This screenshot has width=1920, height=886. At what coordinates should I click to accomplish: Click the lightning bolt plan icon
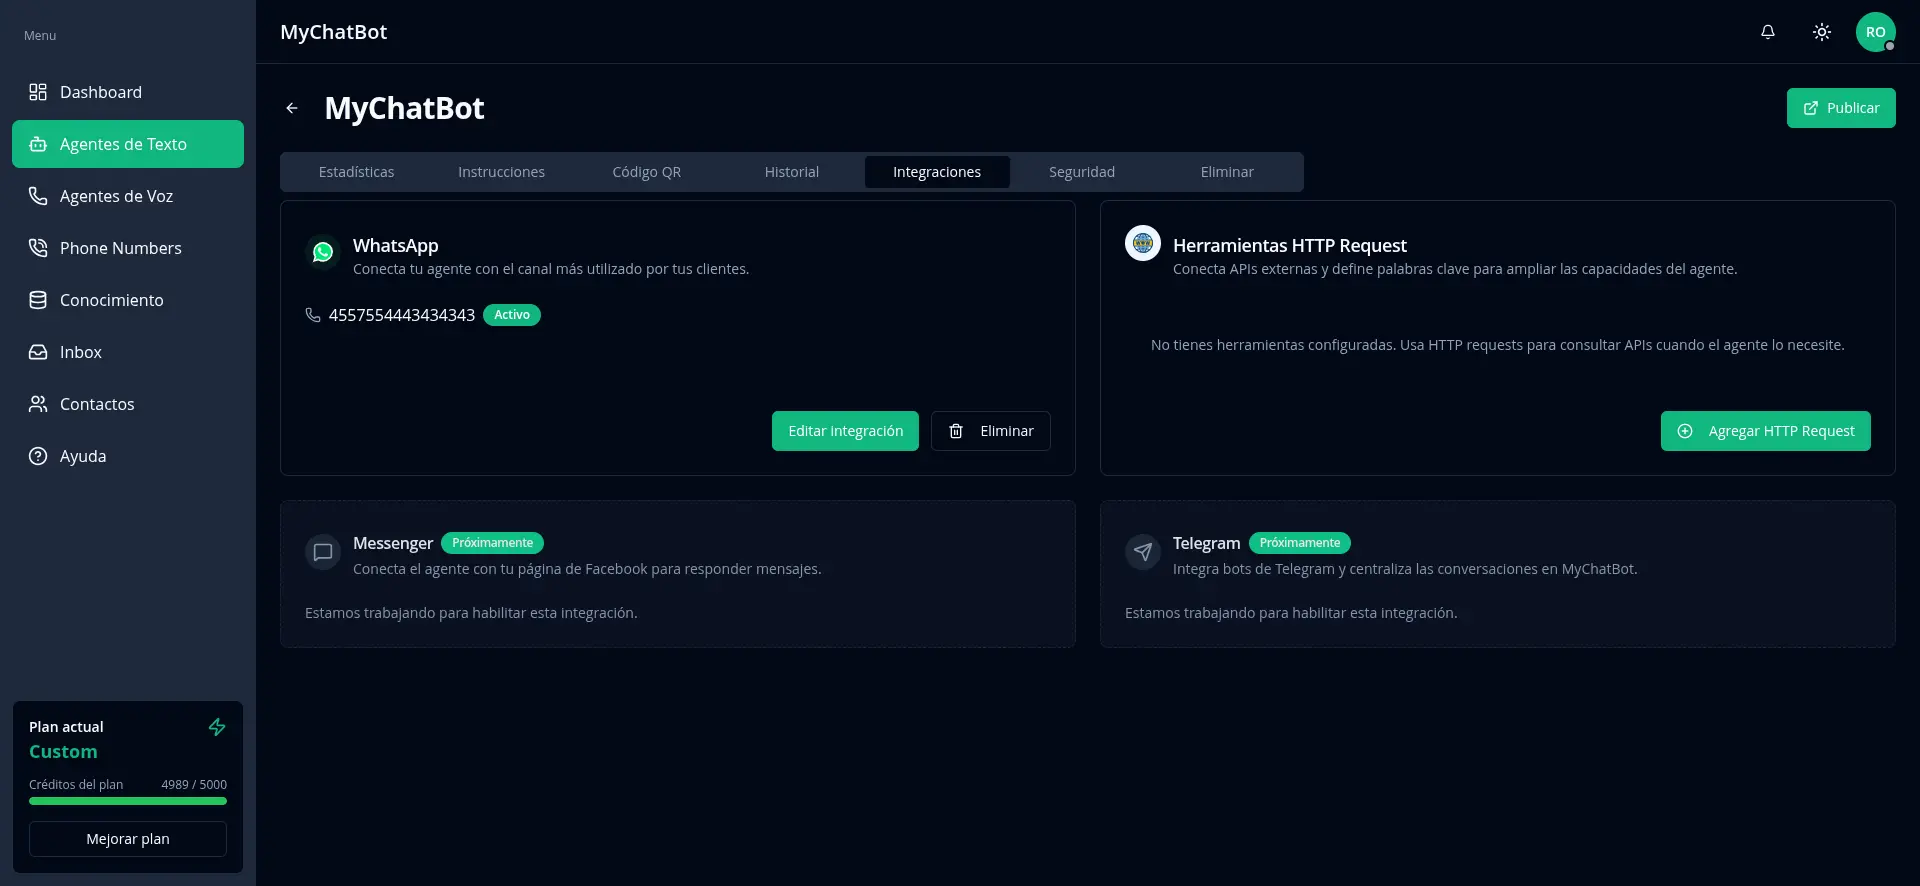click(217, 727)
